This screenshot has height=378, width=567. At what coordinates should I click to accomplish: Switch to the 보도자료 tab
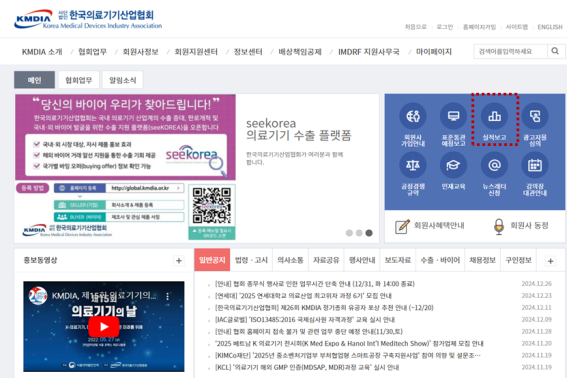(398, 260)
